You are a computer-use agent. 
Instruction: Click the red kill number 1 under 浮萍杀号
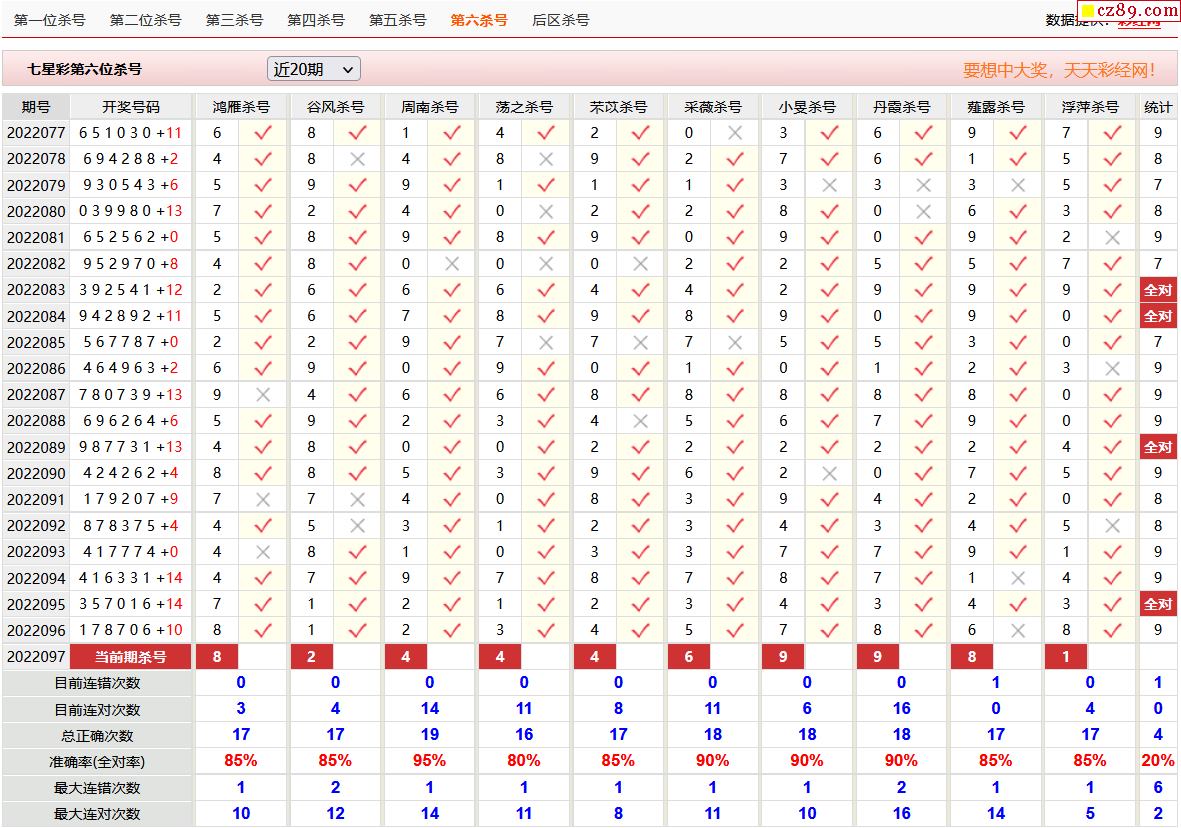(1066, 657)
